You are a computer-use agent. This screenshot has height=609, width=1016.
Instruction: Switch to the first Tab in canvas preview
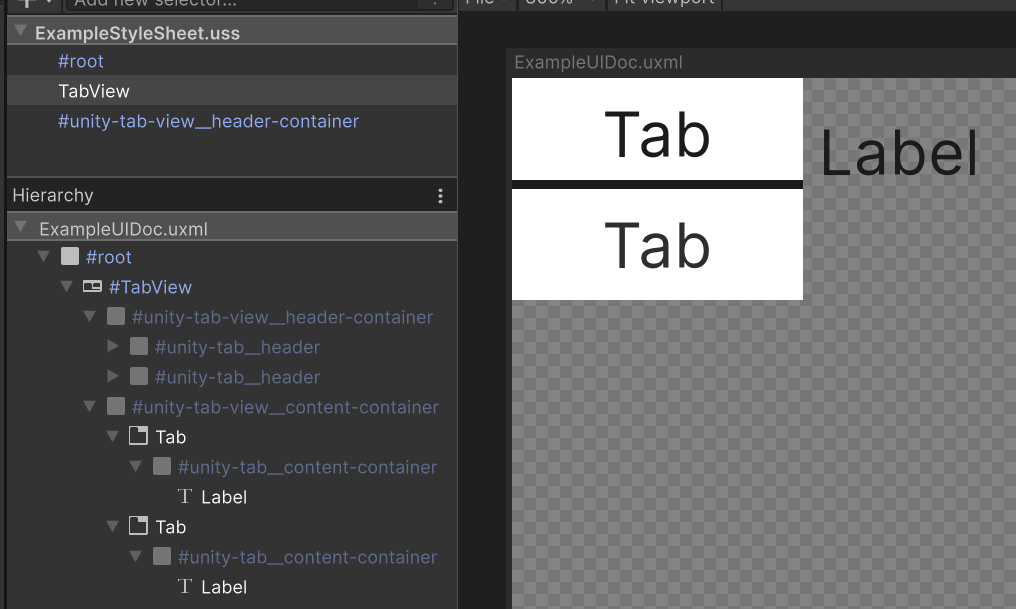click(657, 130)
